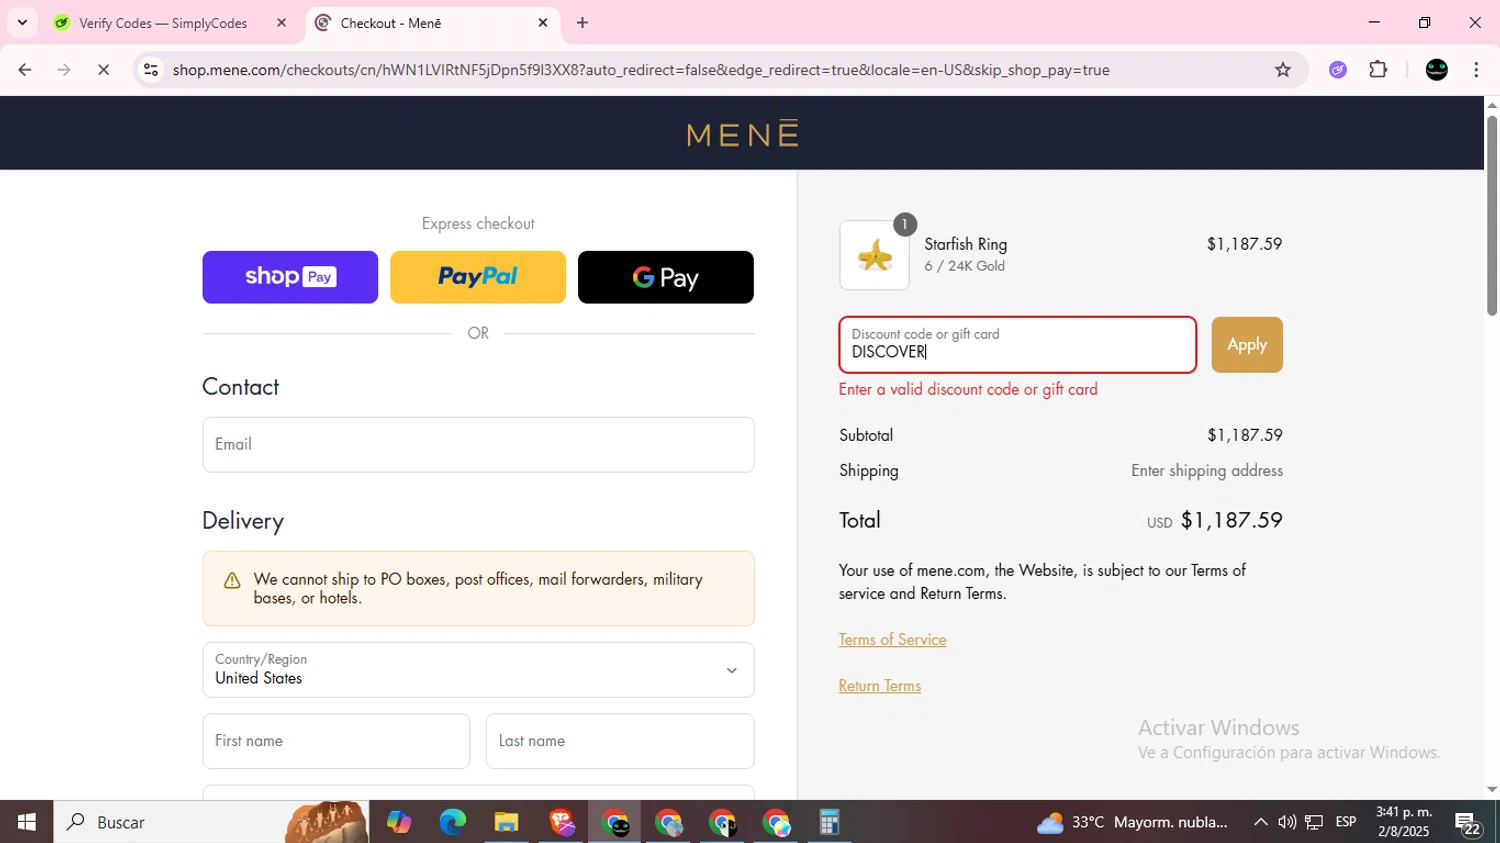Bookmark this page with the star icon
The width and height of the screenshot is (1500, 843).
1283,70
